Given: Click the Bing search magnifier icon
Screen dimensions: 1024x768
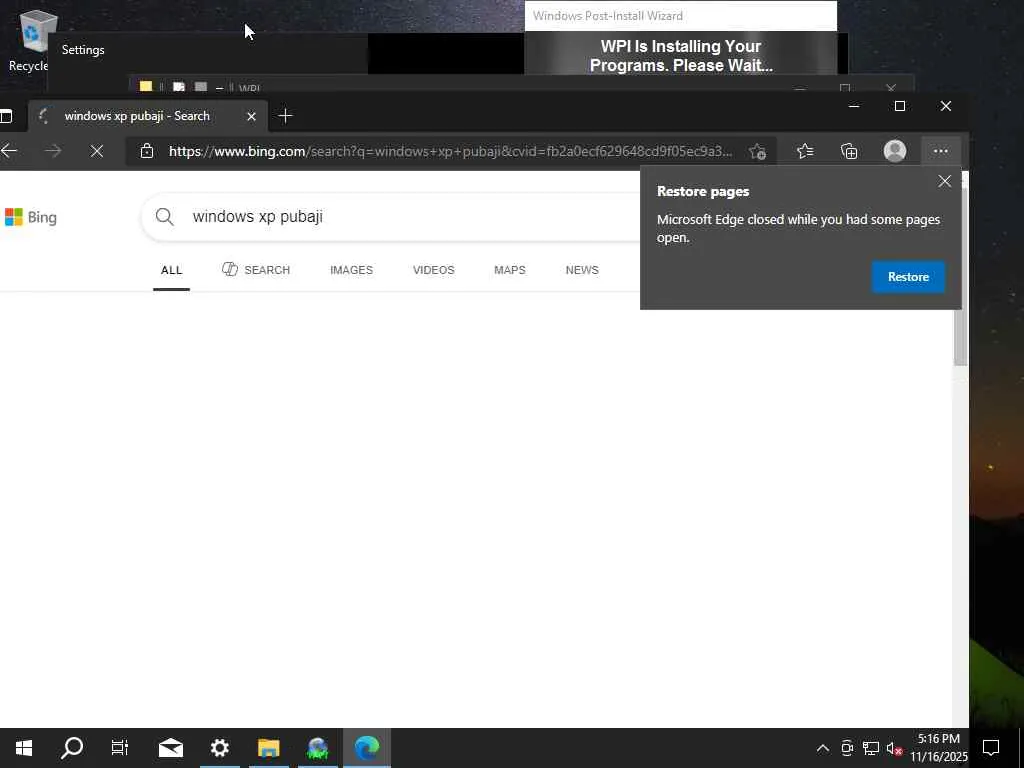Looking at the screenshot, I should (x=165, y=216).
